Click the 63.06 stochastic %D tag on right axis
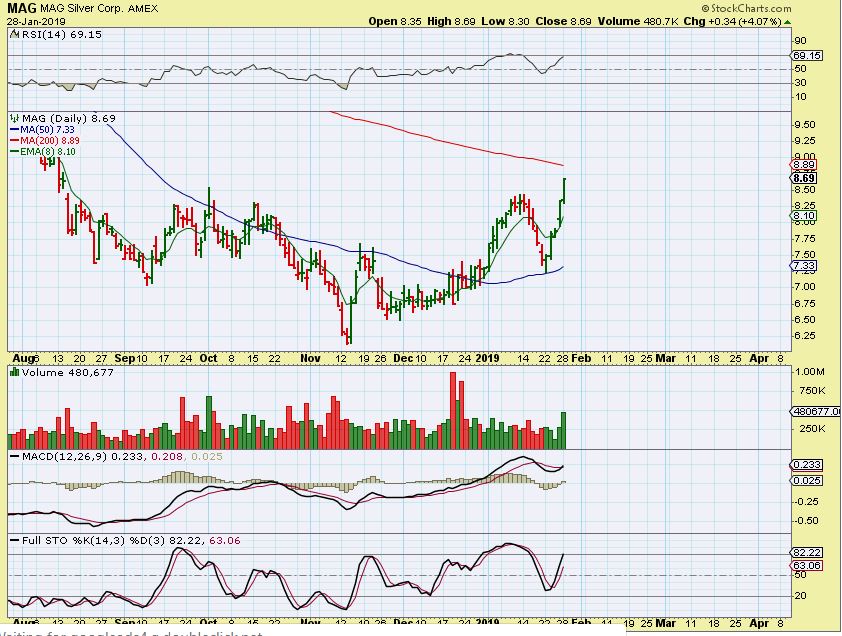The width and height of the screenshot is (842, 636). (x=807, y=566)
